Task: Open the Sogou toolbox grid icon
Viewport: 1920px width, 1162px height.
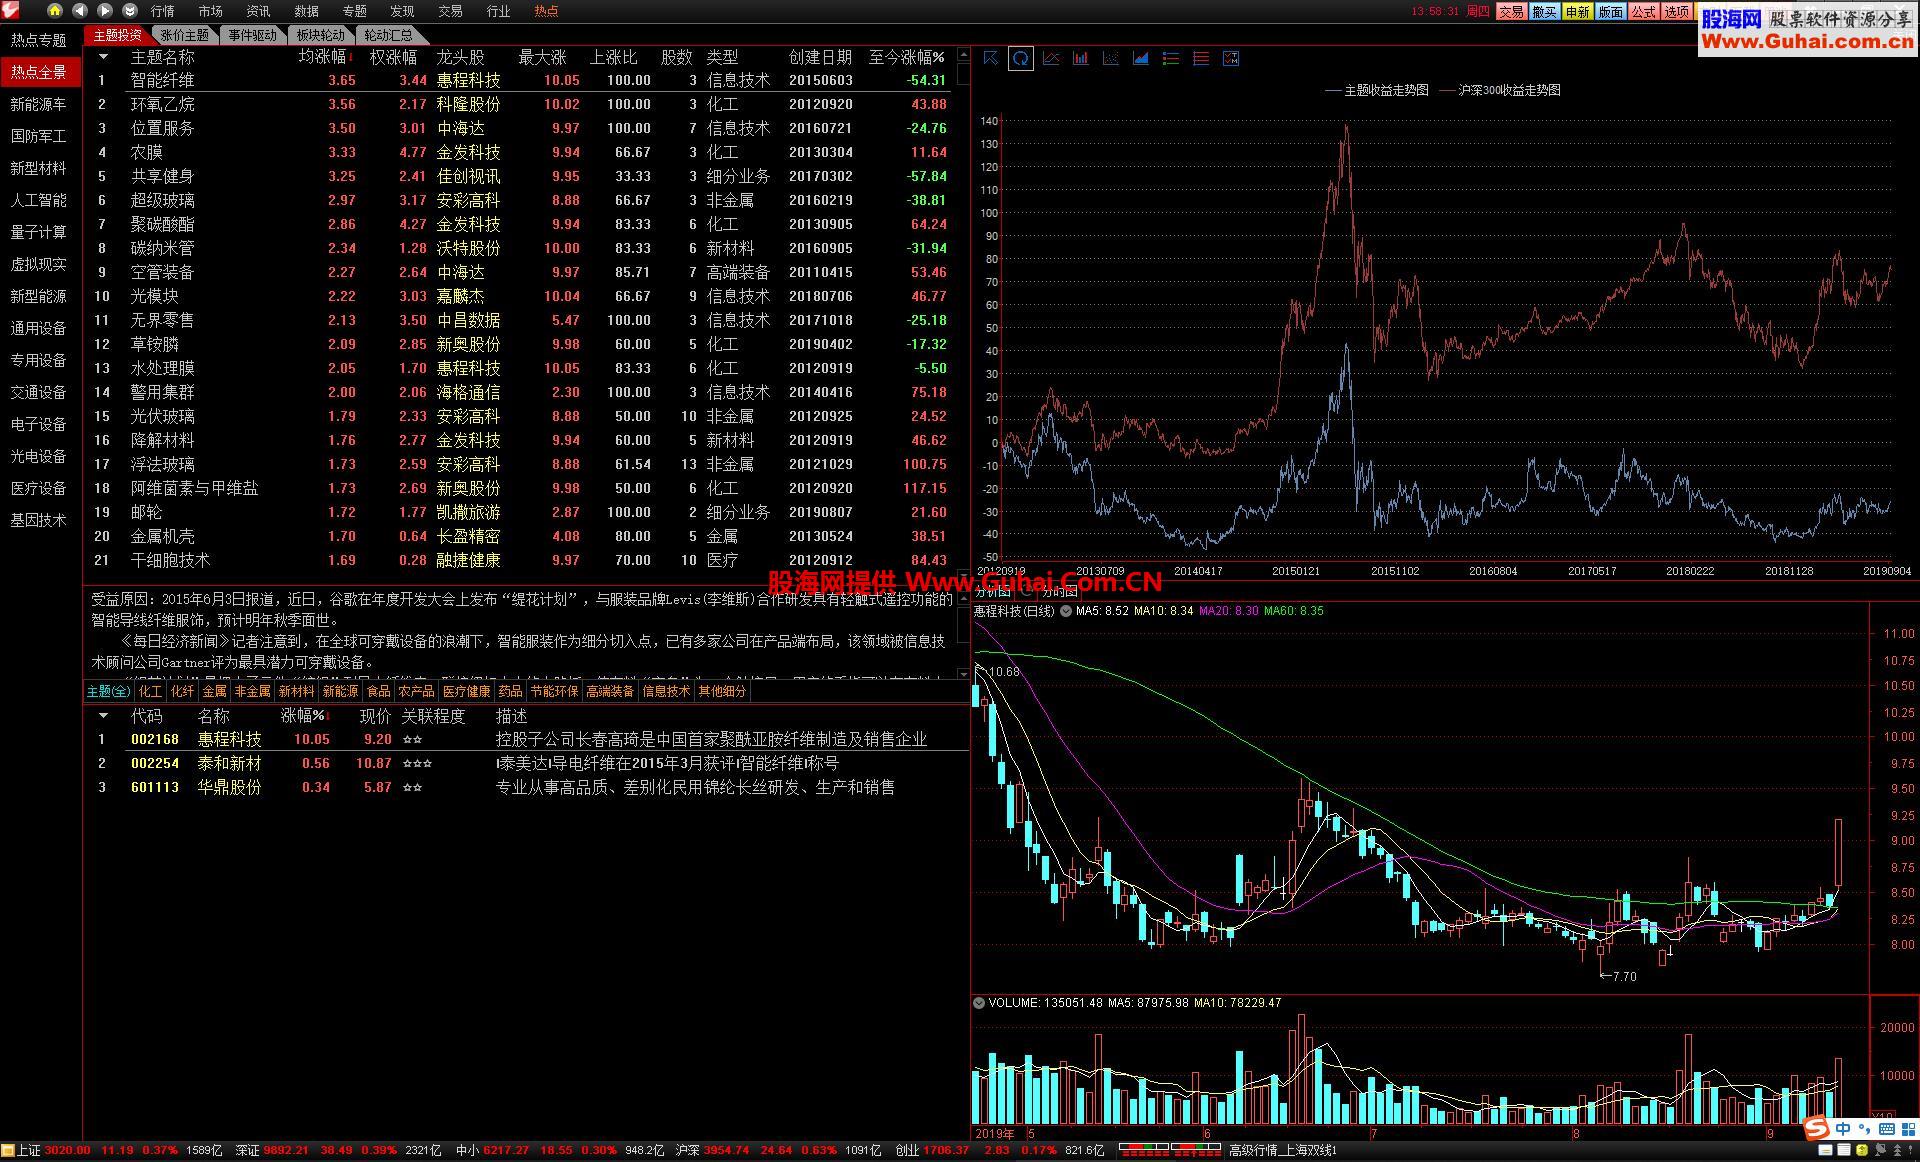Action: coord(1907,1129)
